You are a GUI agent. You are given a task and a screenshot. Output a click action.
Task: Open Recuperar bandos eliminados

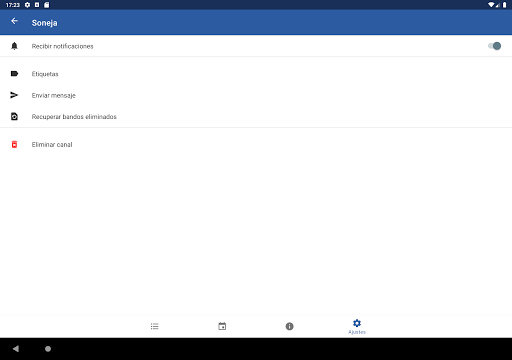256,117
